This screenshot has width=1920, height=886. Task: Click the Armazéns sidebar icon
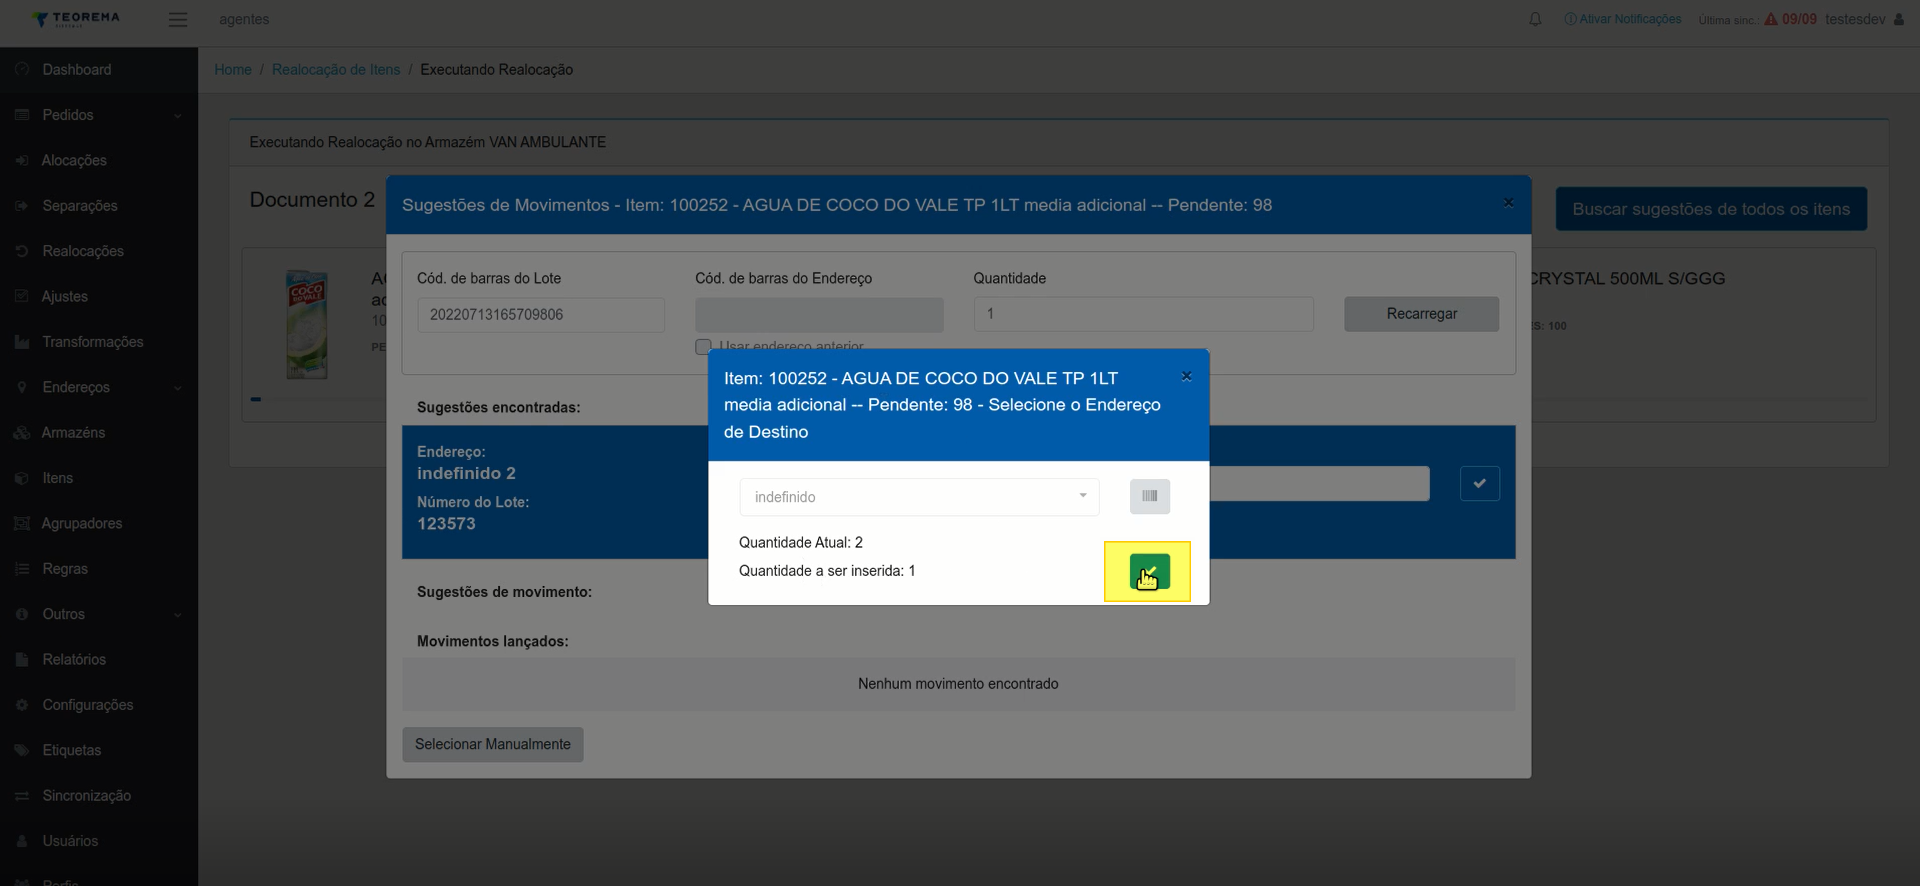coord(22,433)
